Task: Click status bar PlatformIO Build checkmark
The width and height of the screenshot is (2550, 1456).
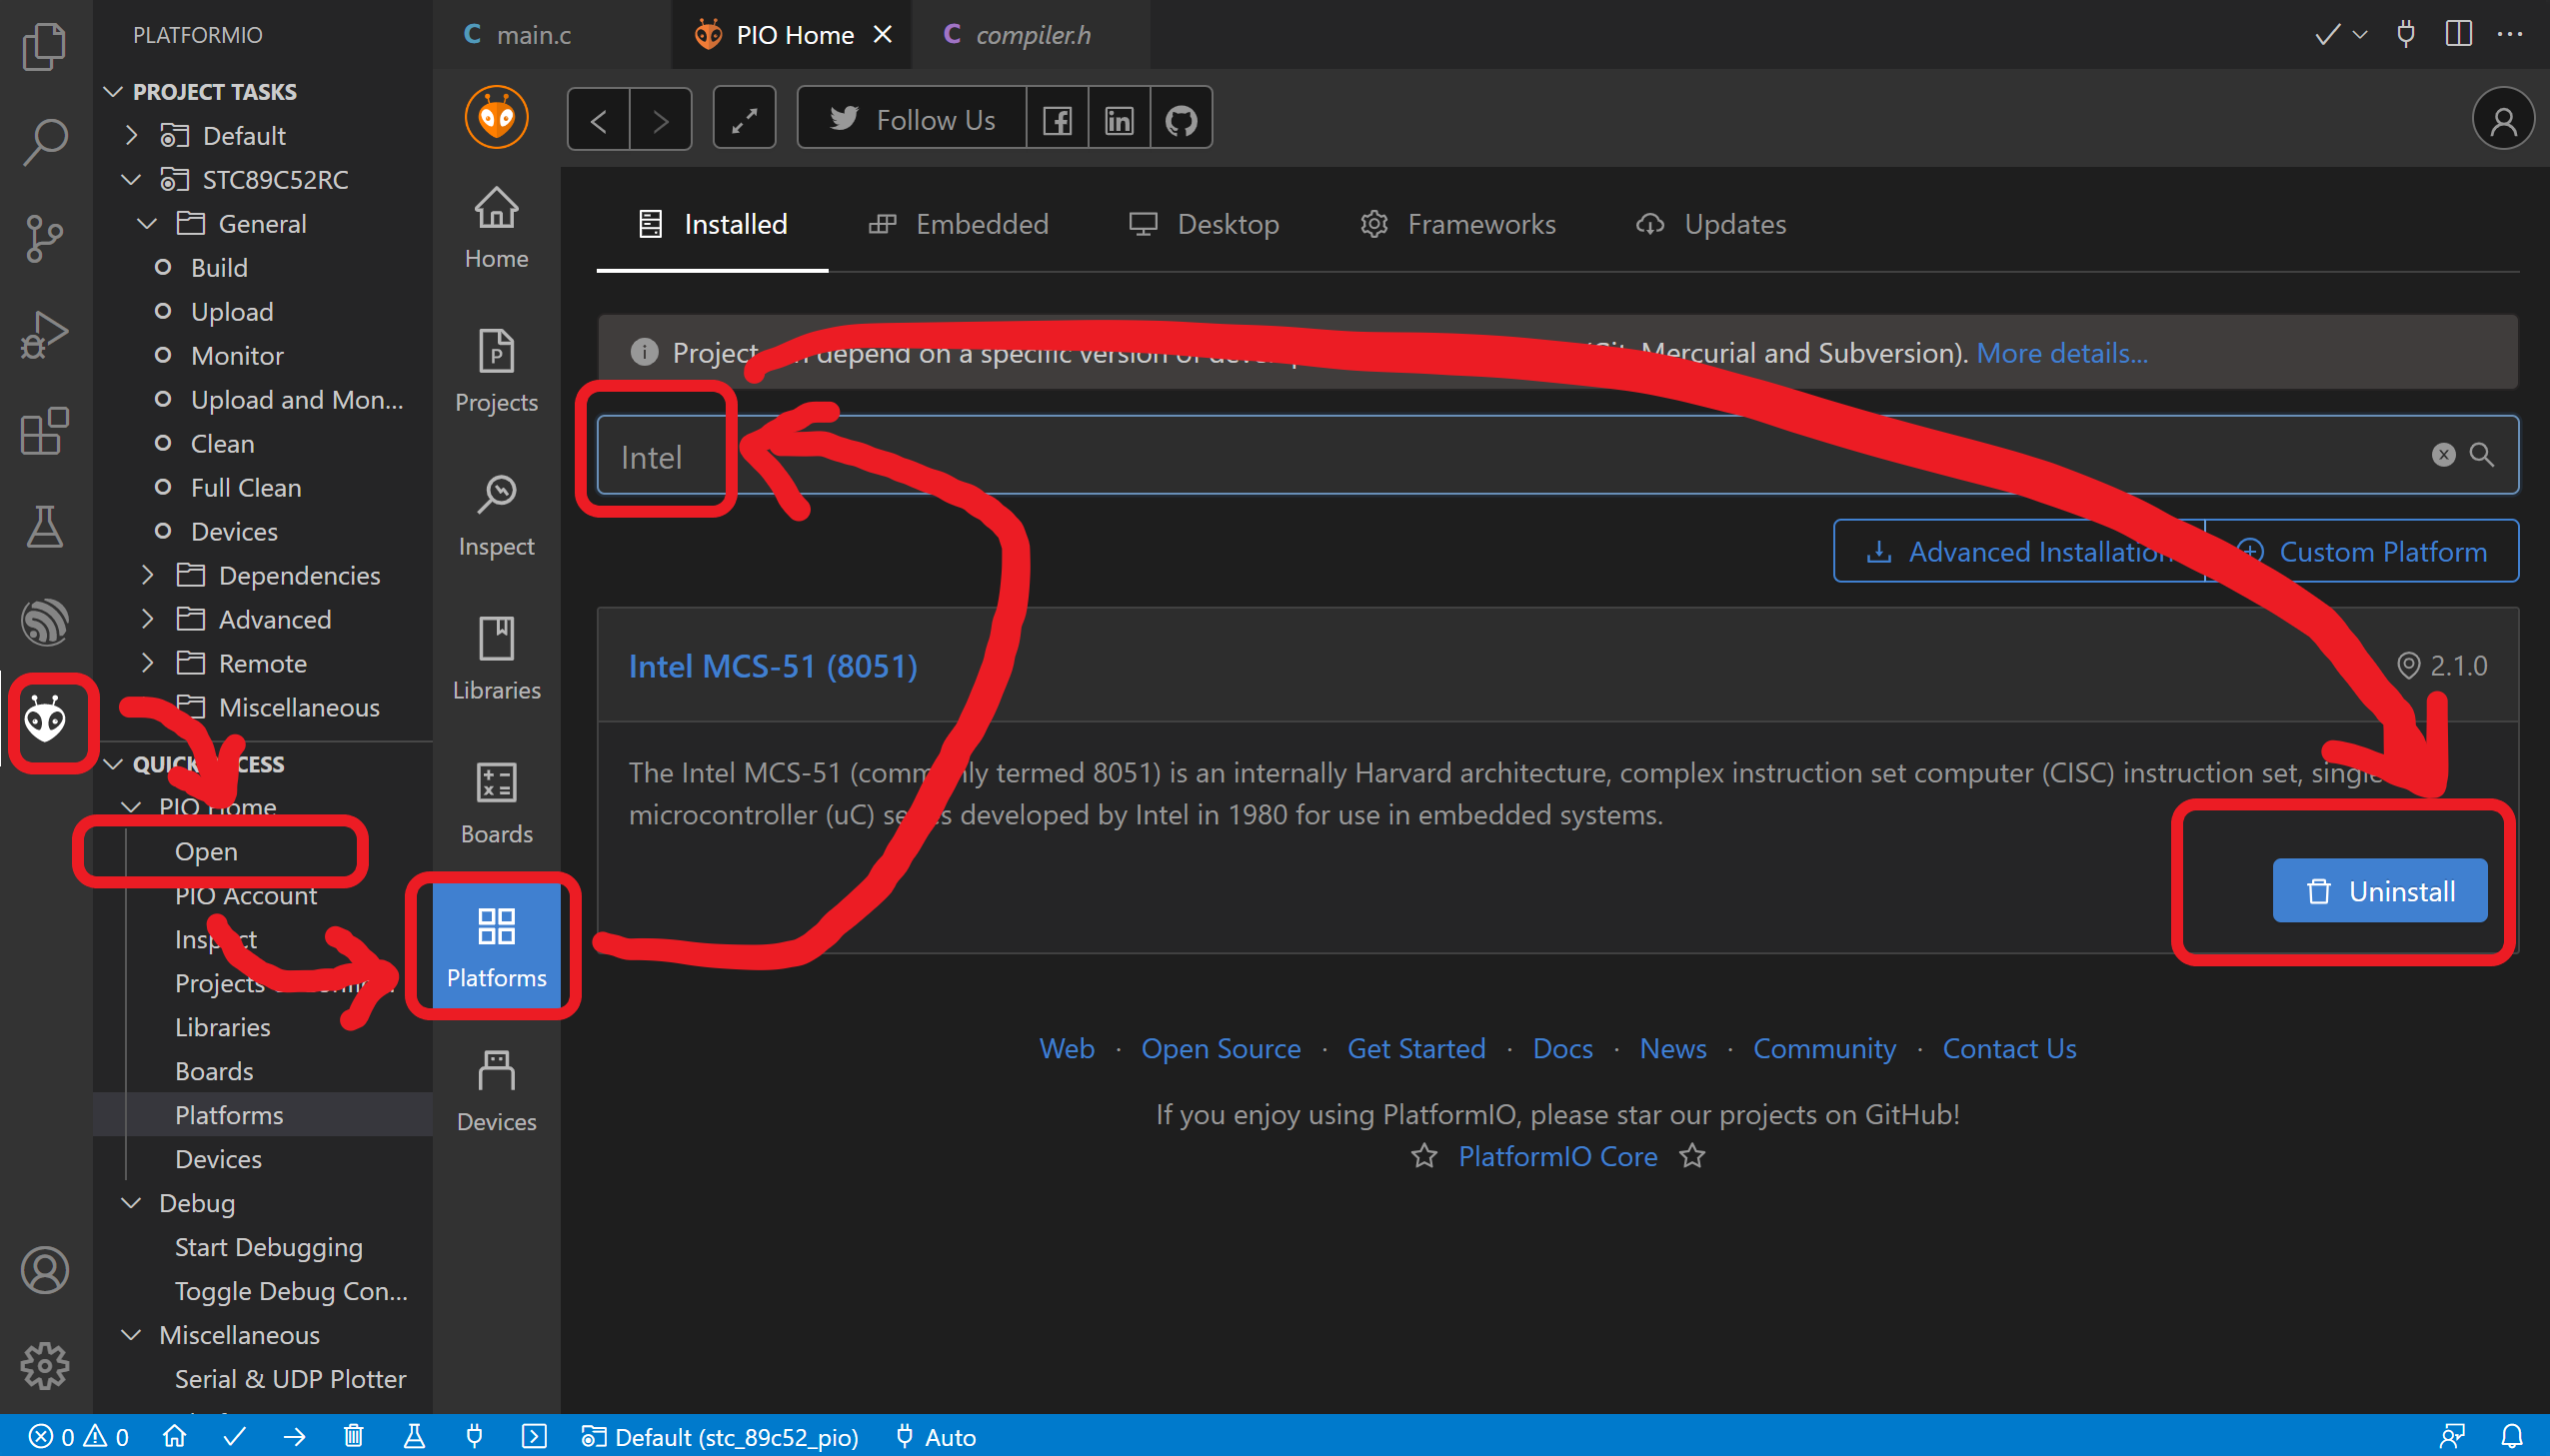Action: pyautogui.click(x=235, y=1437)
